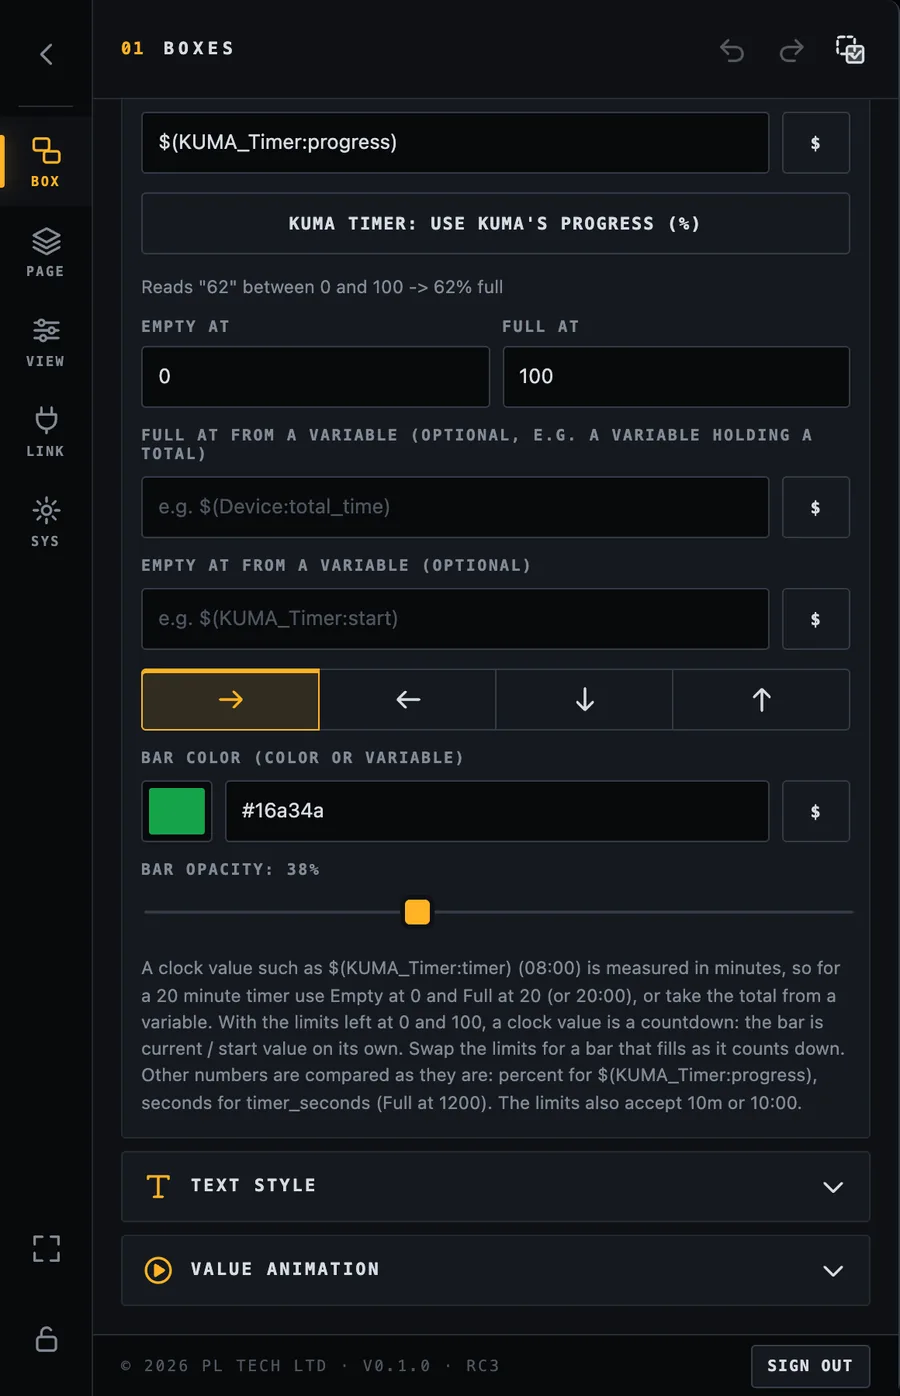Image resolution: width=900 pixels, height=1396 pixels.
Task: Switch to the PAGE sidebar tab
Action: pos(46,252)
